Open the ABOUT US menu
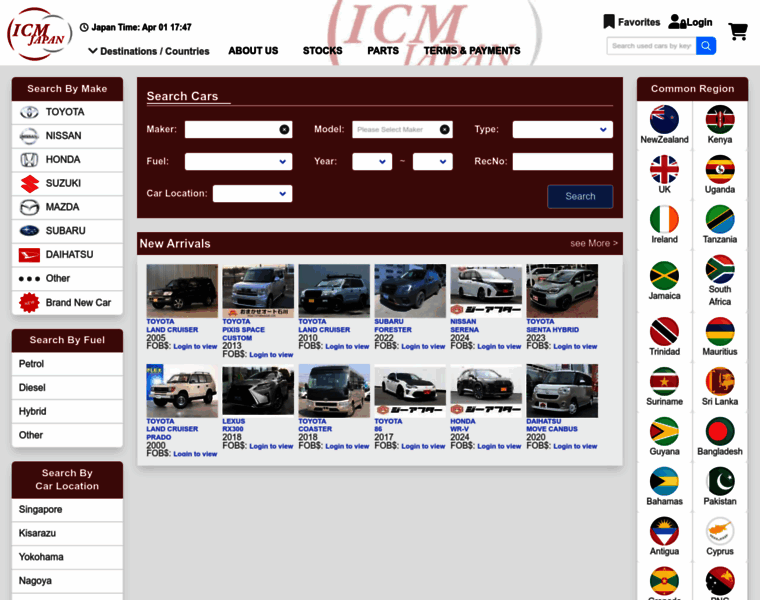The width and height of the screenshot is (760, 600). tap(253, 50)
